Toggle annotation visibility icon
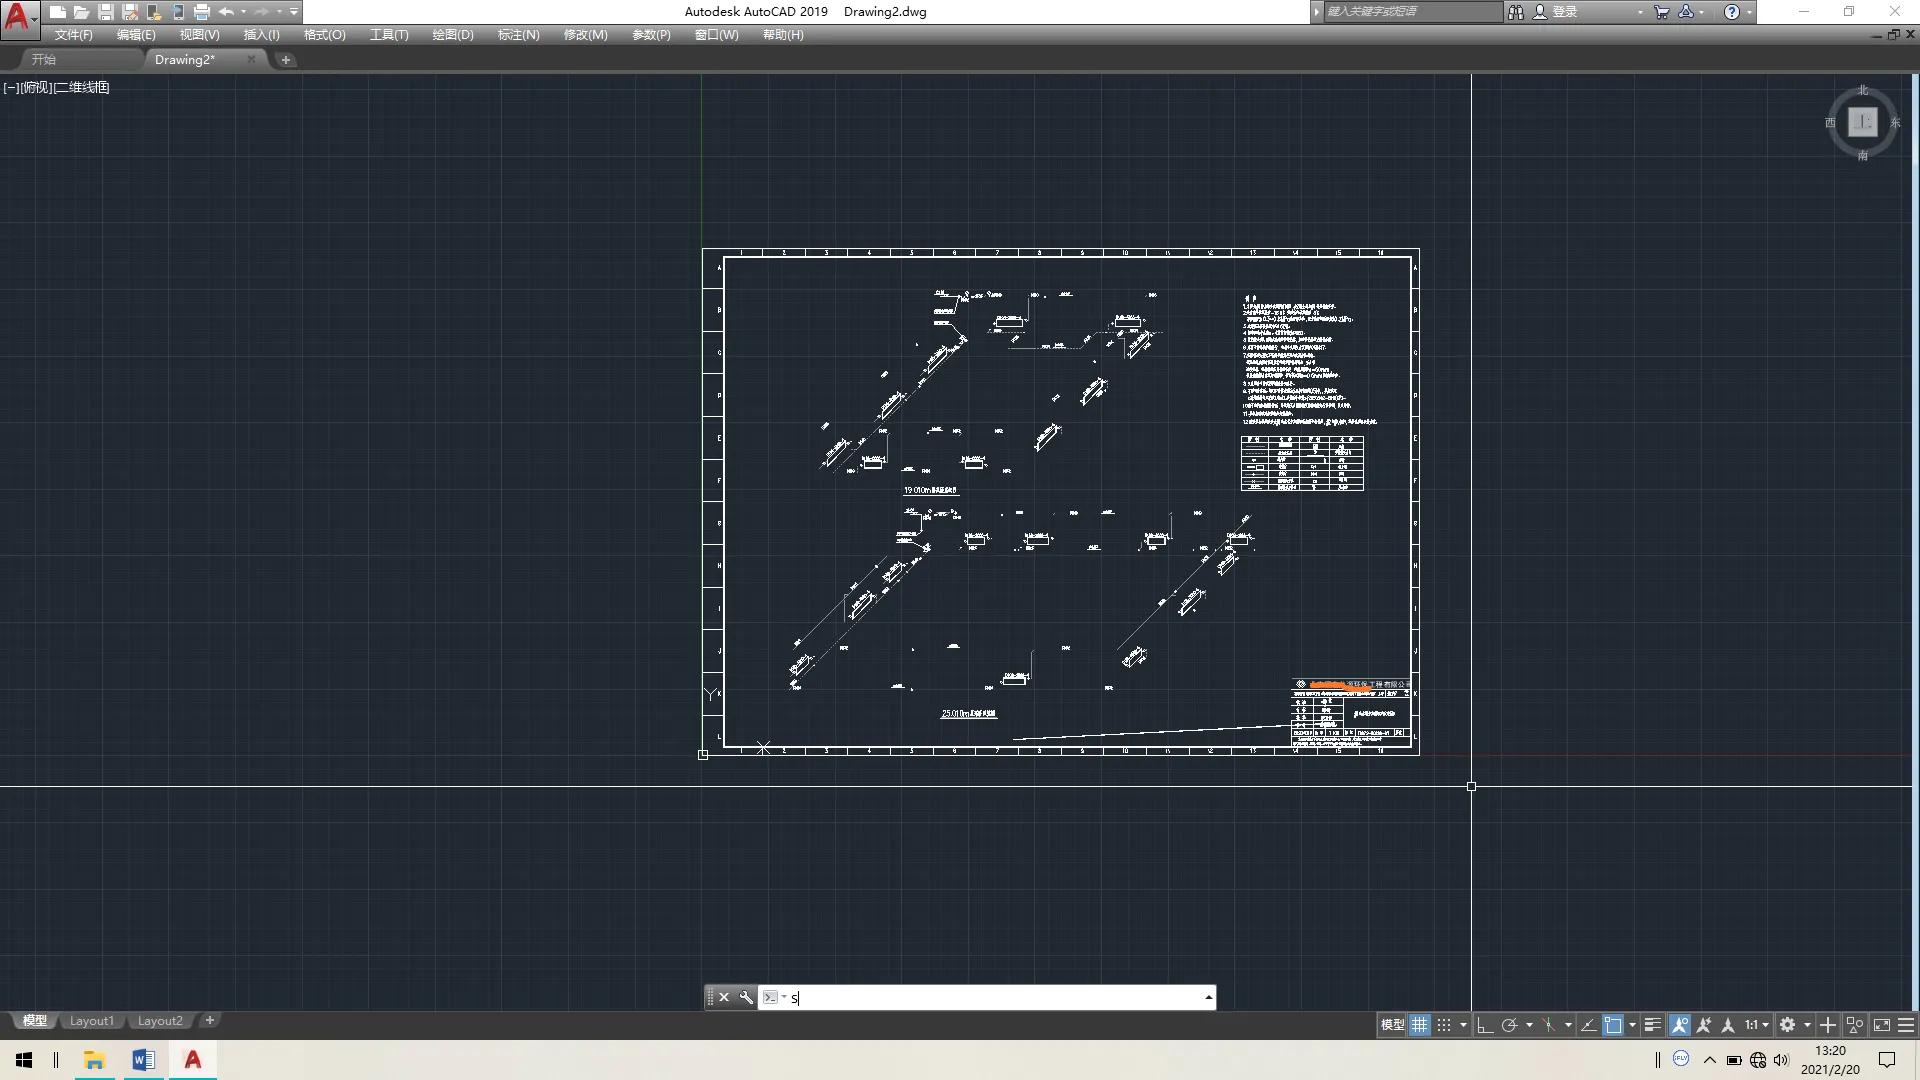This screenshot has height=1080, width=1920. [1680, 1025]
